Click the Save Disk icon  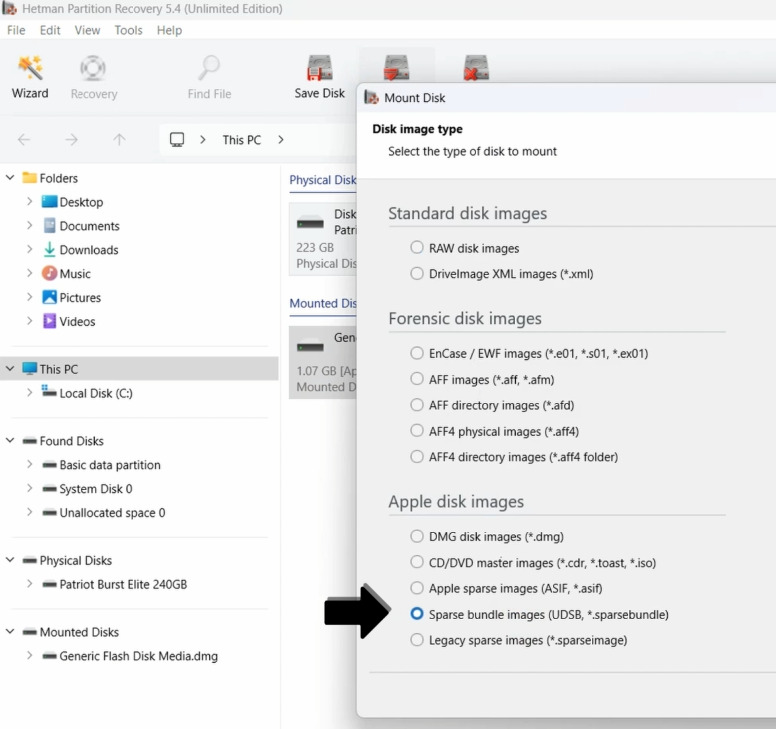[x=320, y=68]
